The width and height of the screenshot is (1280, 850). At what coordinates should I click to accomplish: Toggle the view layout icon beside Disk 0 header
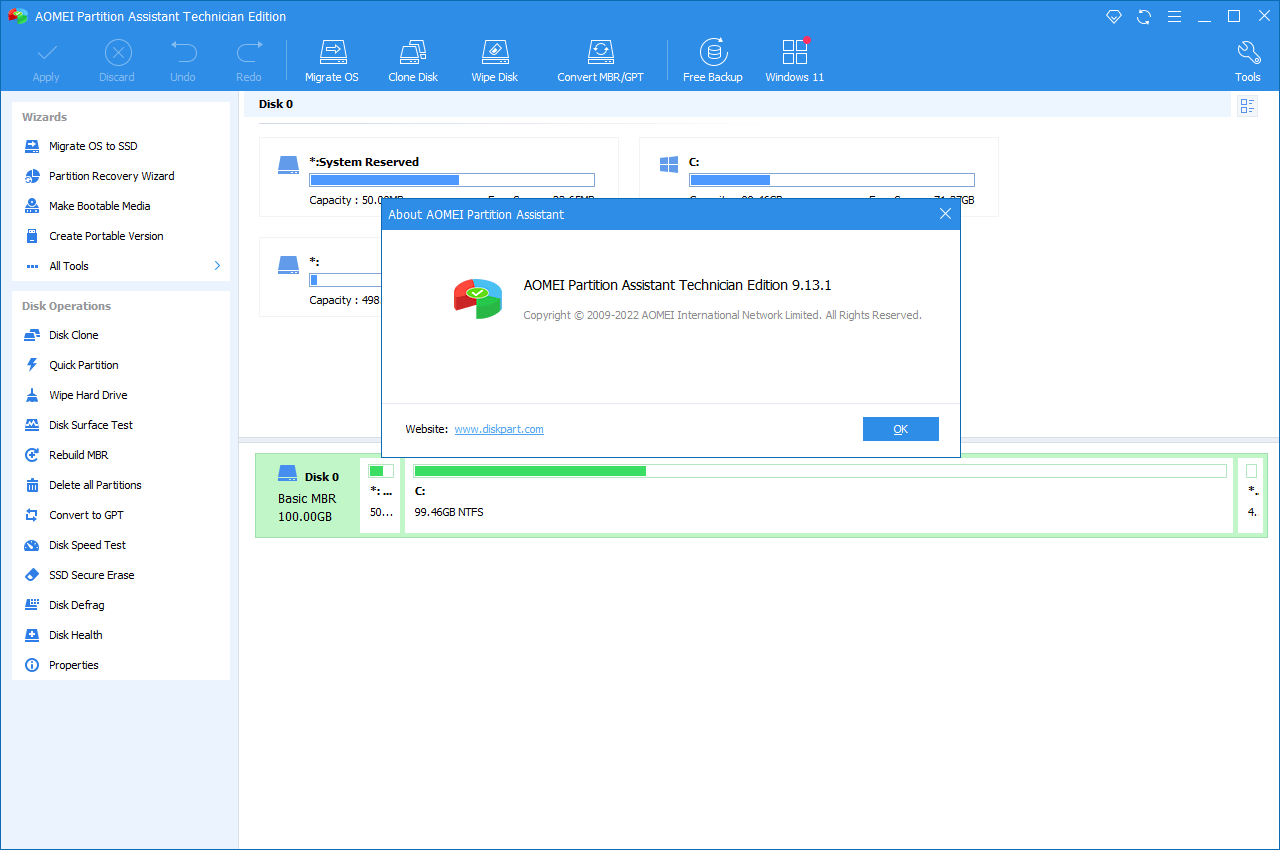(x=1247, y=106)
